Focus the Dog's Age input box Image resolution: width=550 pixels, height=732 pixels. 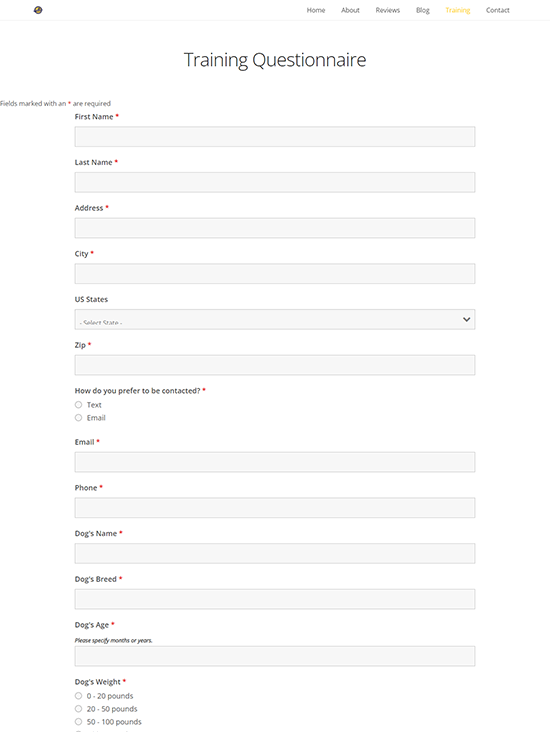coord(275,656)
